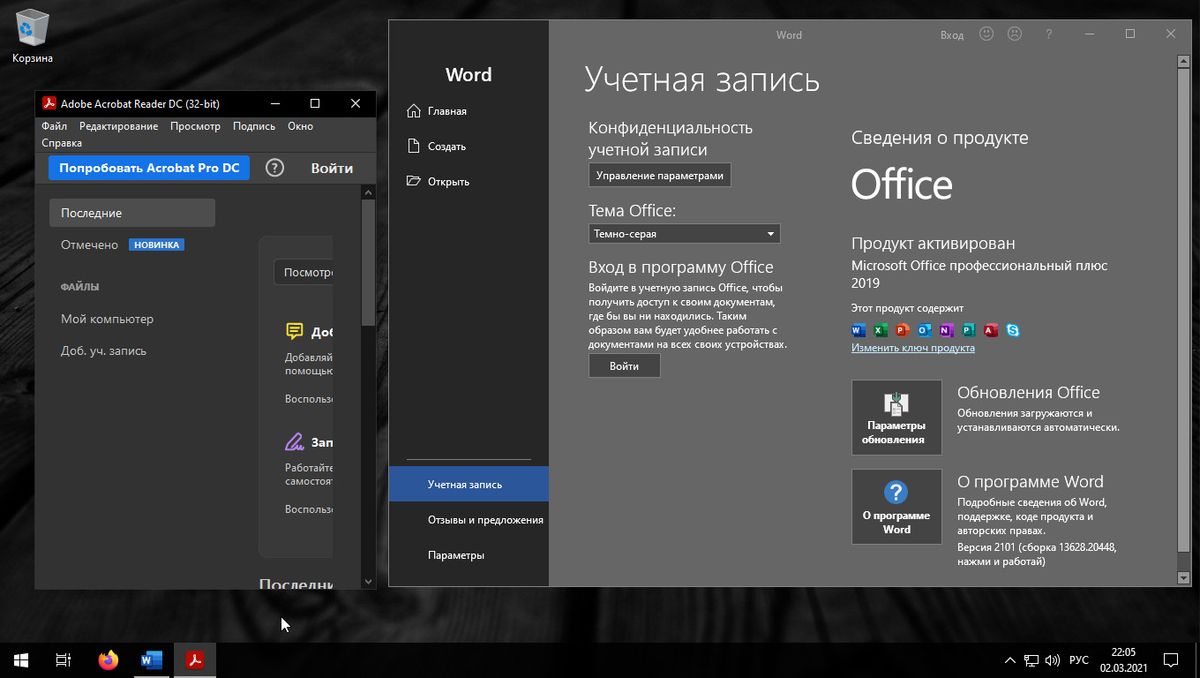Click the happy smiley feedback icon in Word

(x=986, y=34)
